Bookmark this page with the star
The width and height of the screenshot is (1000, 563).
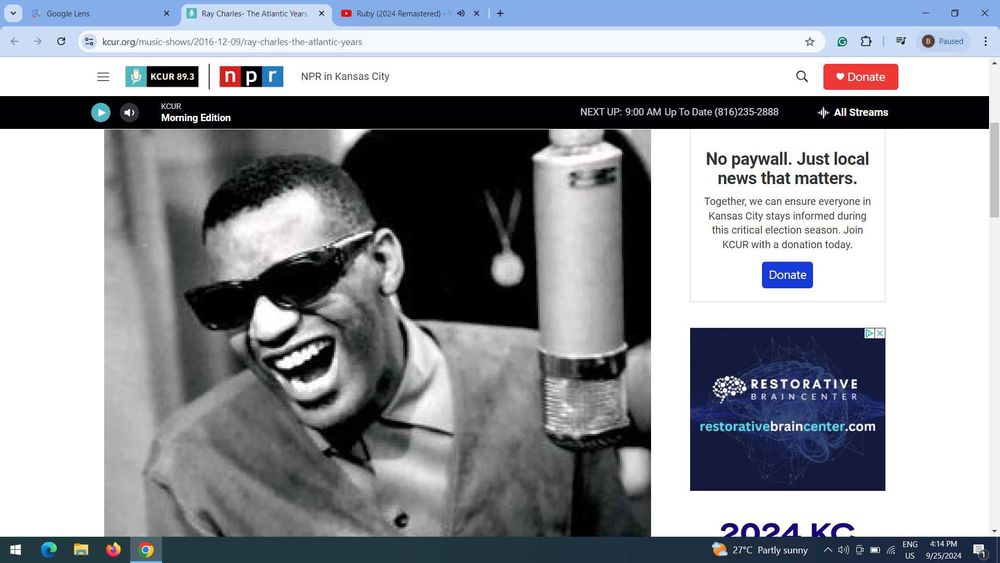click(x=810, y=41)
